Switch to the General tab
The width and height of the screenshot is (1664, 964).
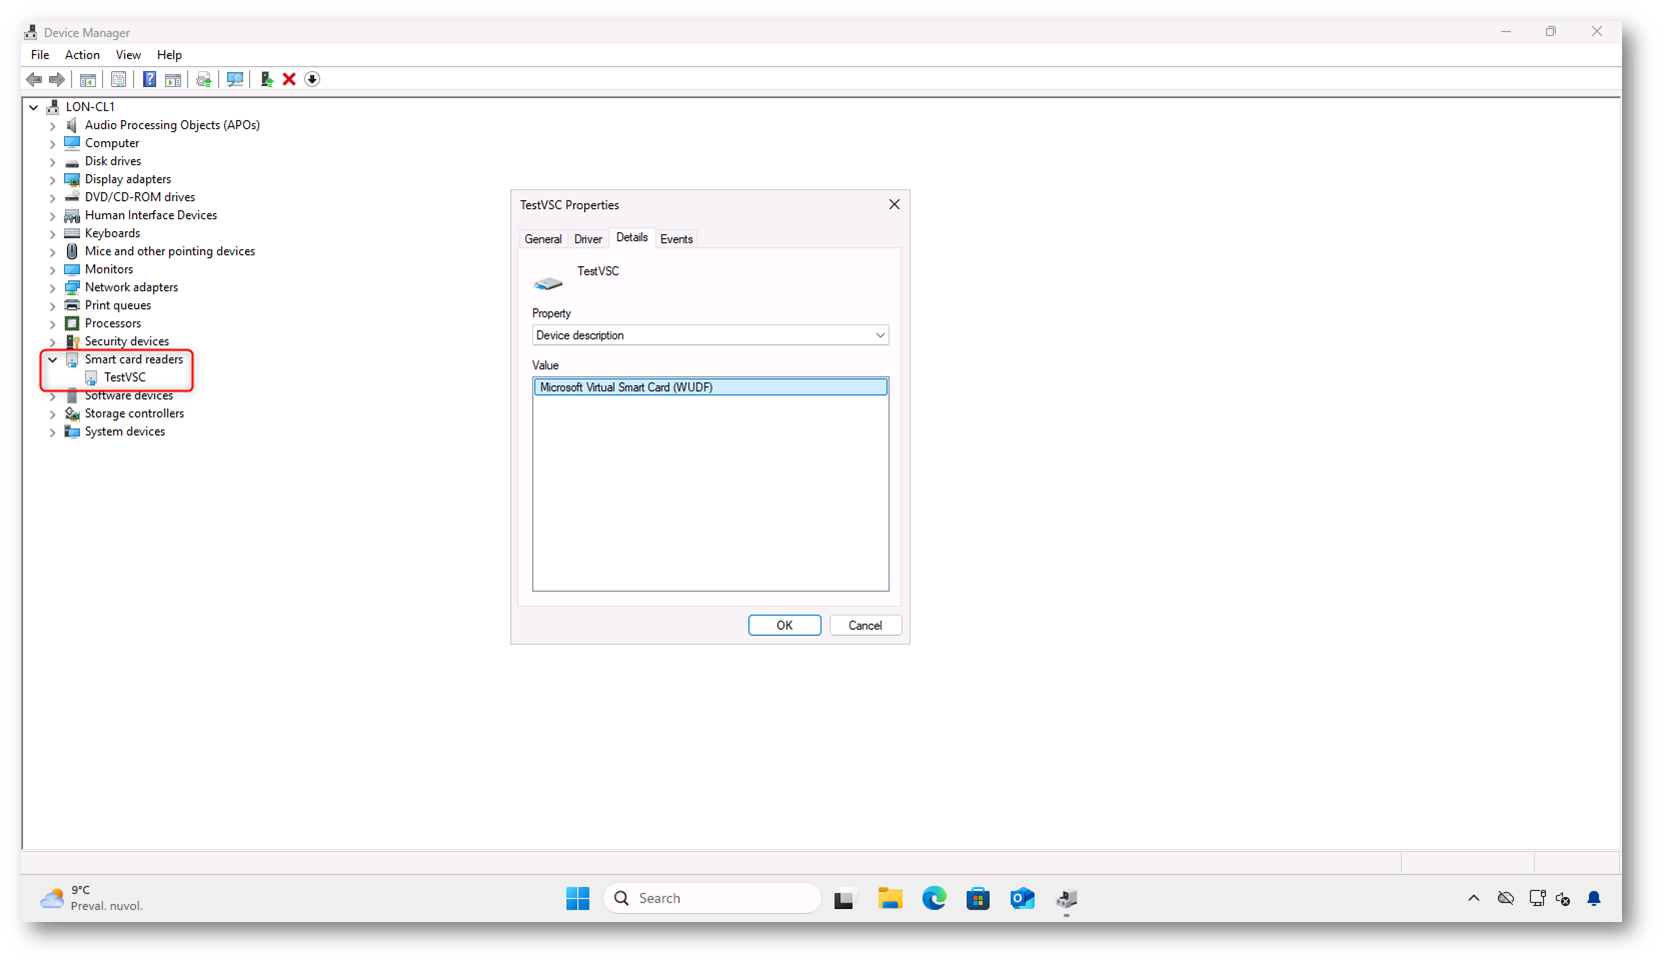point(543,239)
